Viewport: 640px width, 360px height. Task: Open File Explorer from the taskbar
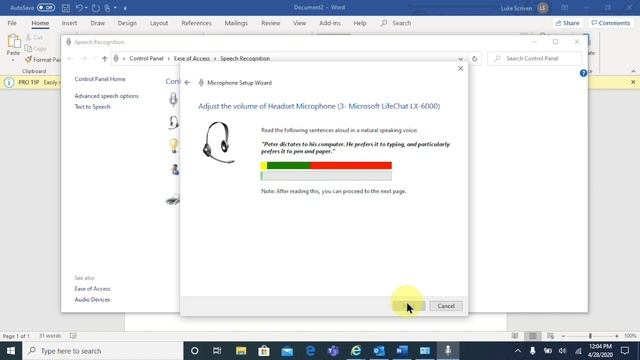tap(241, 351)
